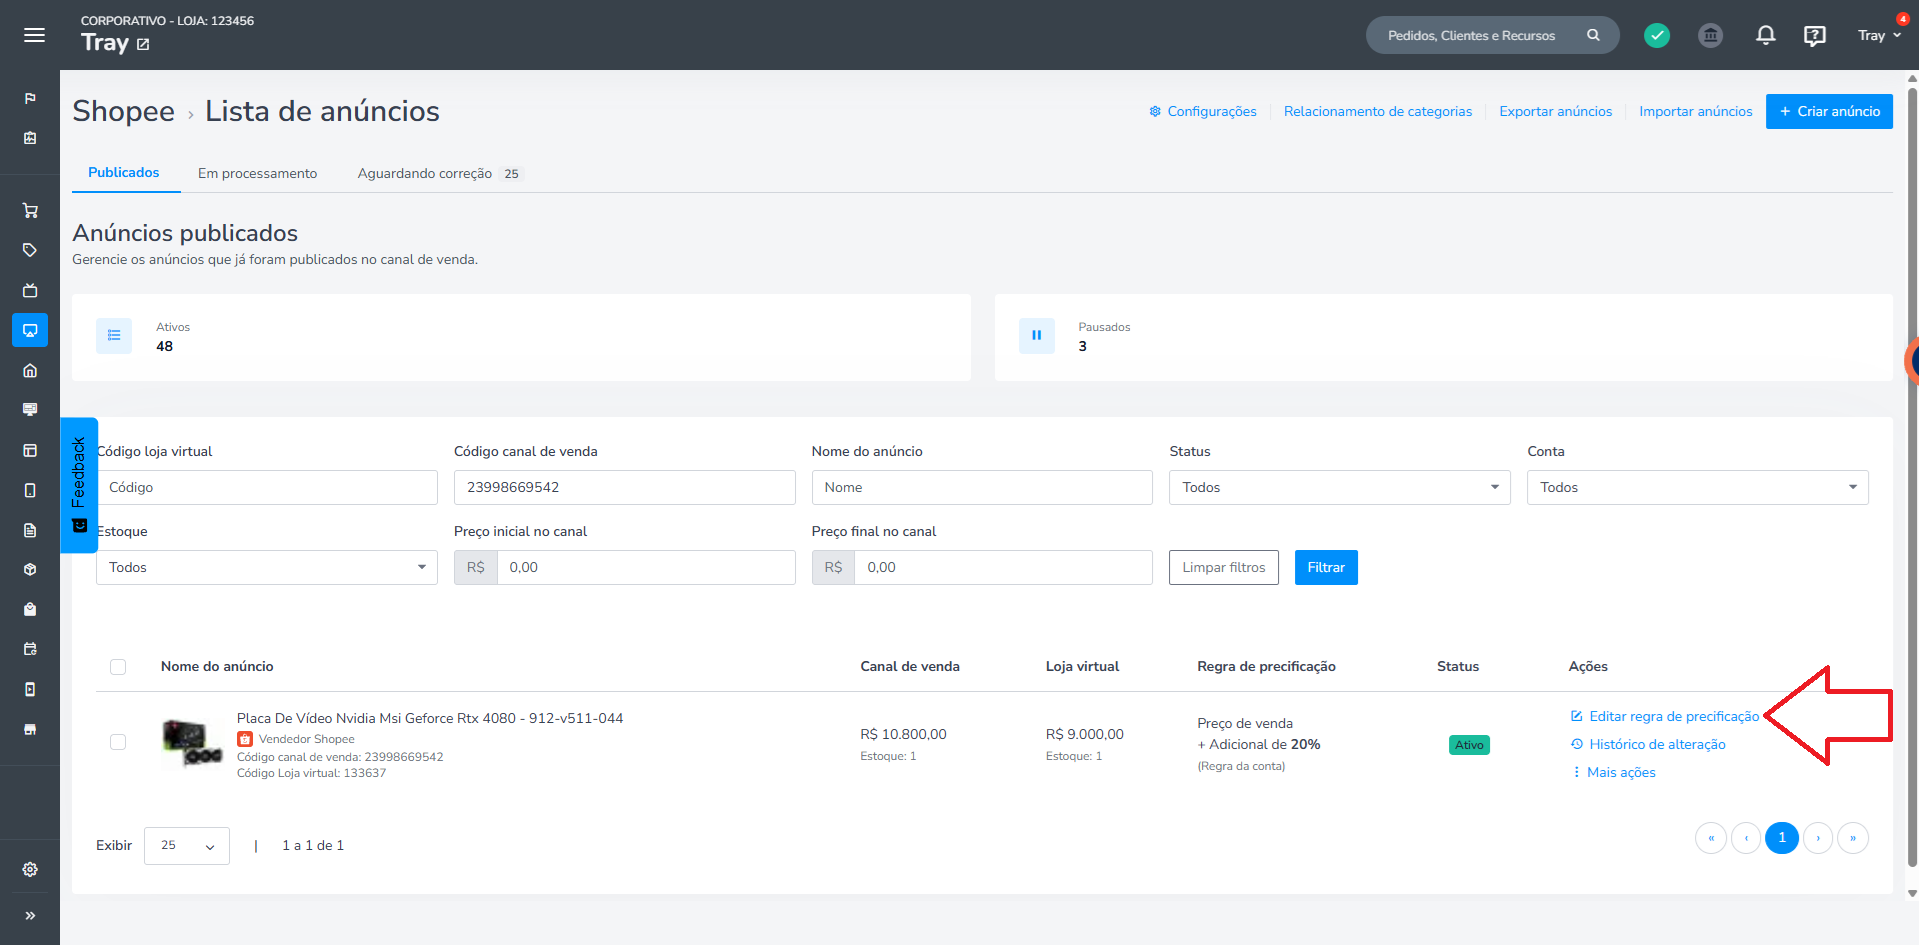The image size is (1919, 945).
Task: Open the Exibir page size dropdown
Action: tap(187, 845)
